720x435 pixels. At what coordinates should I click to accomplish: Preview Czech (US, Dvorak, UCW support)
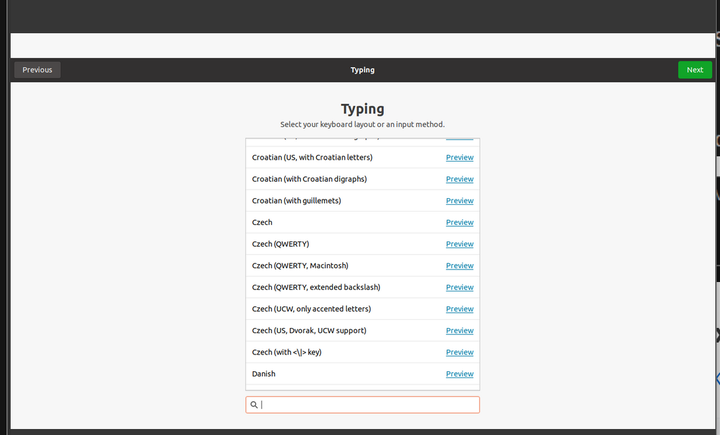(459, 331)
